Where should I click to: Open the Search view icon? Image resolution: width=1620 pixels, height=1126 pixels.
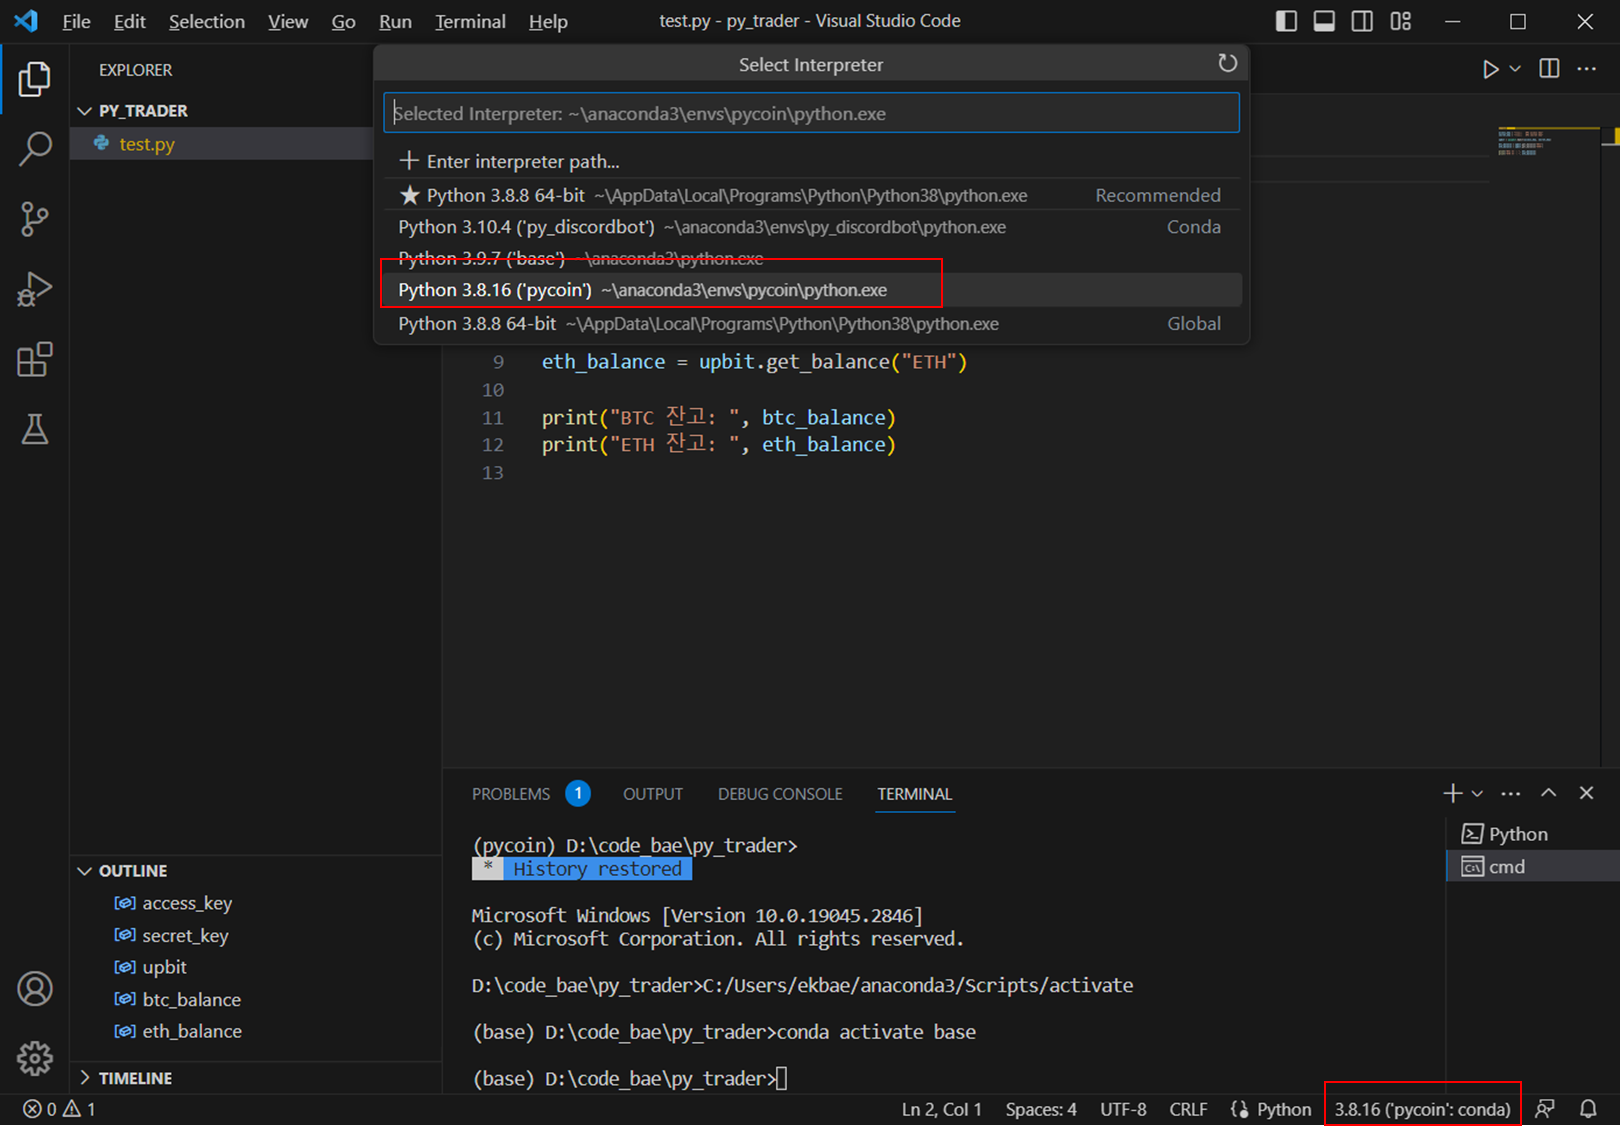click(34, 149)
